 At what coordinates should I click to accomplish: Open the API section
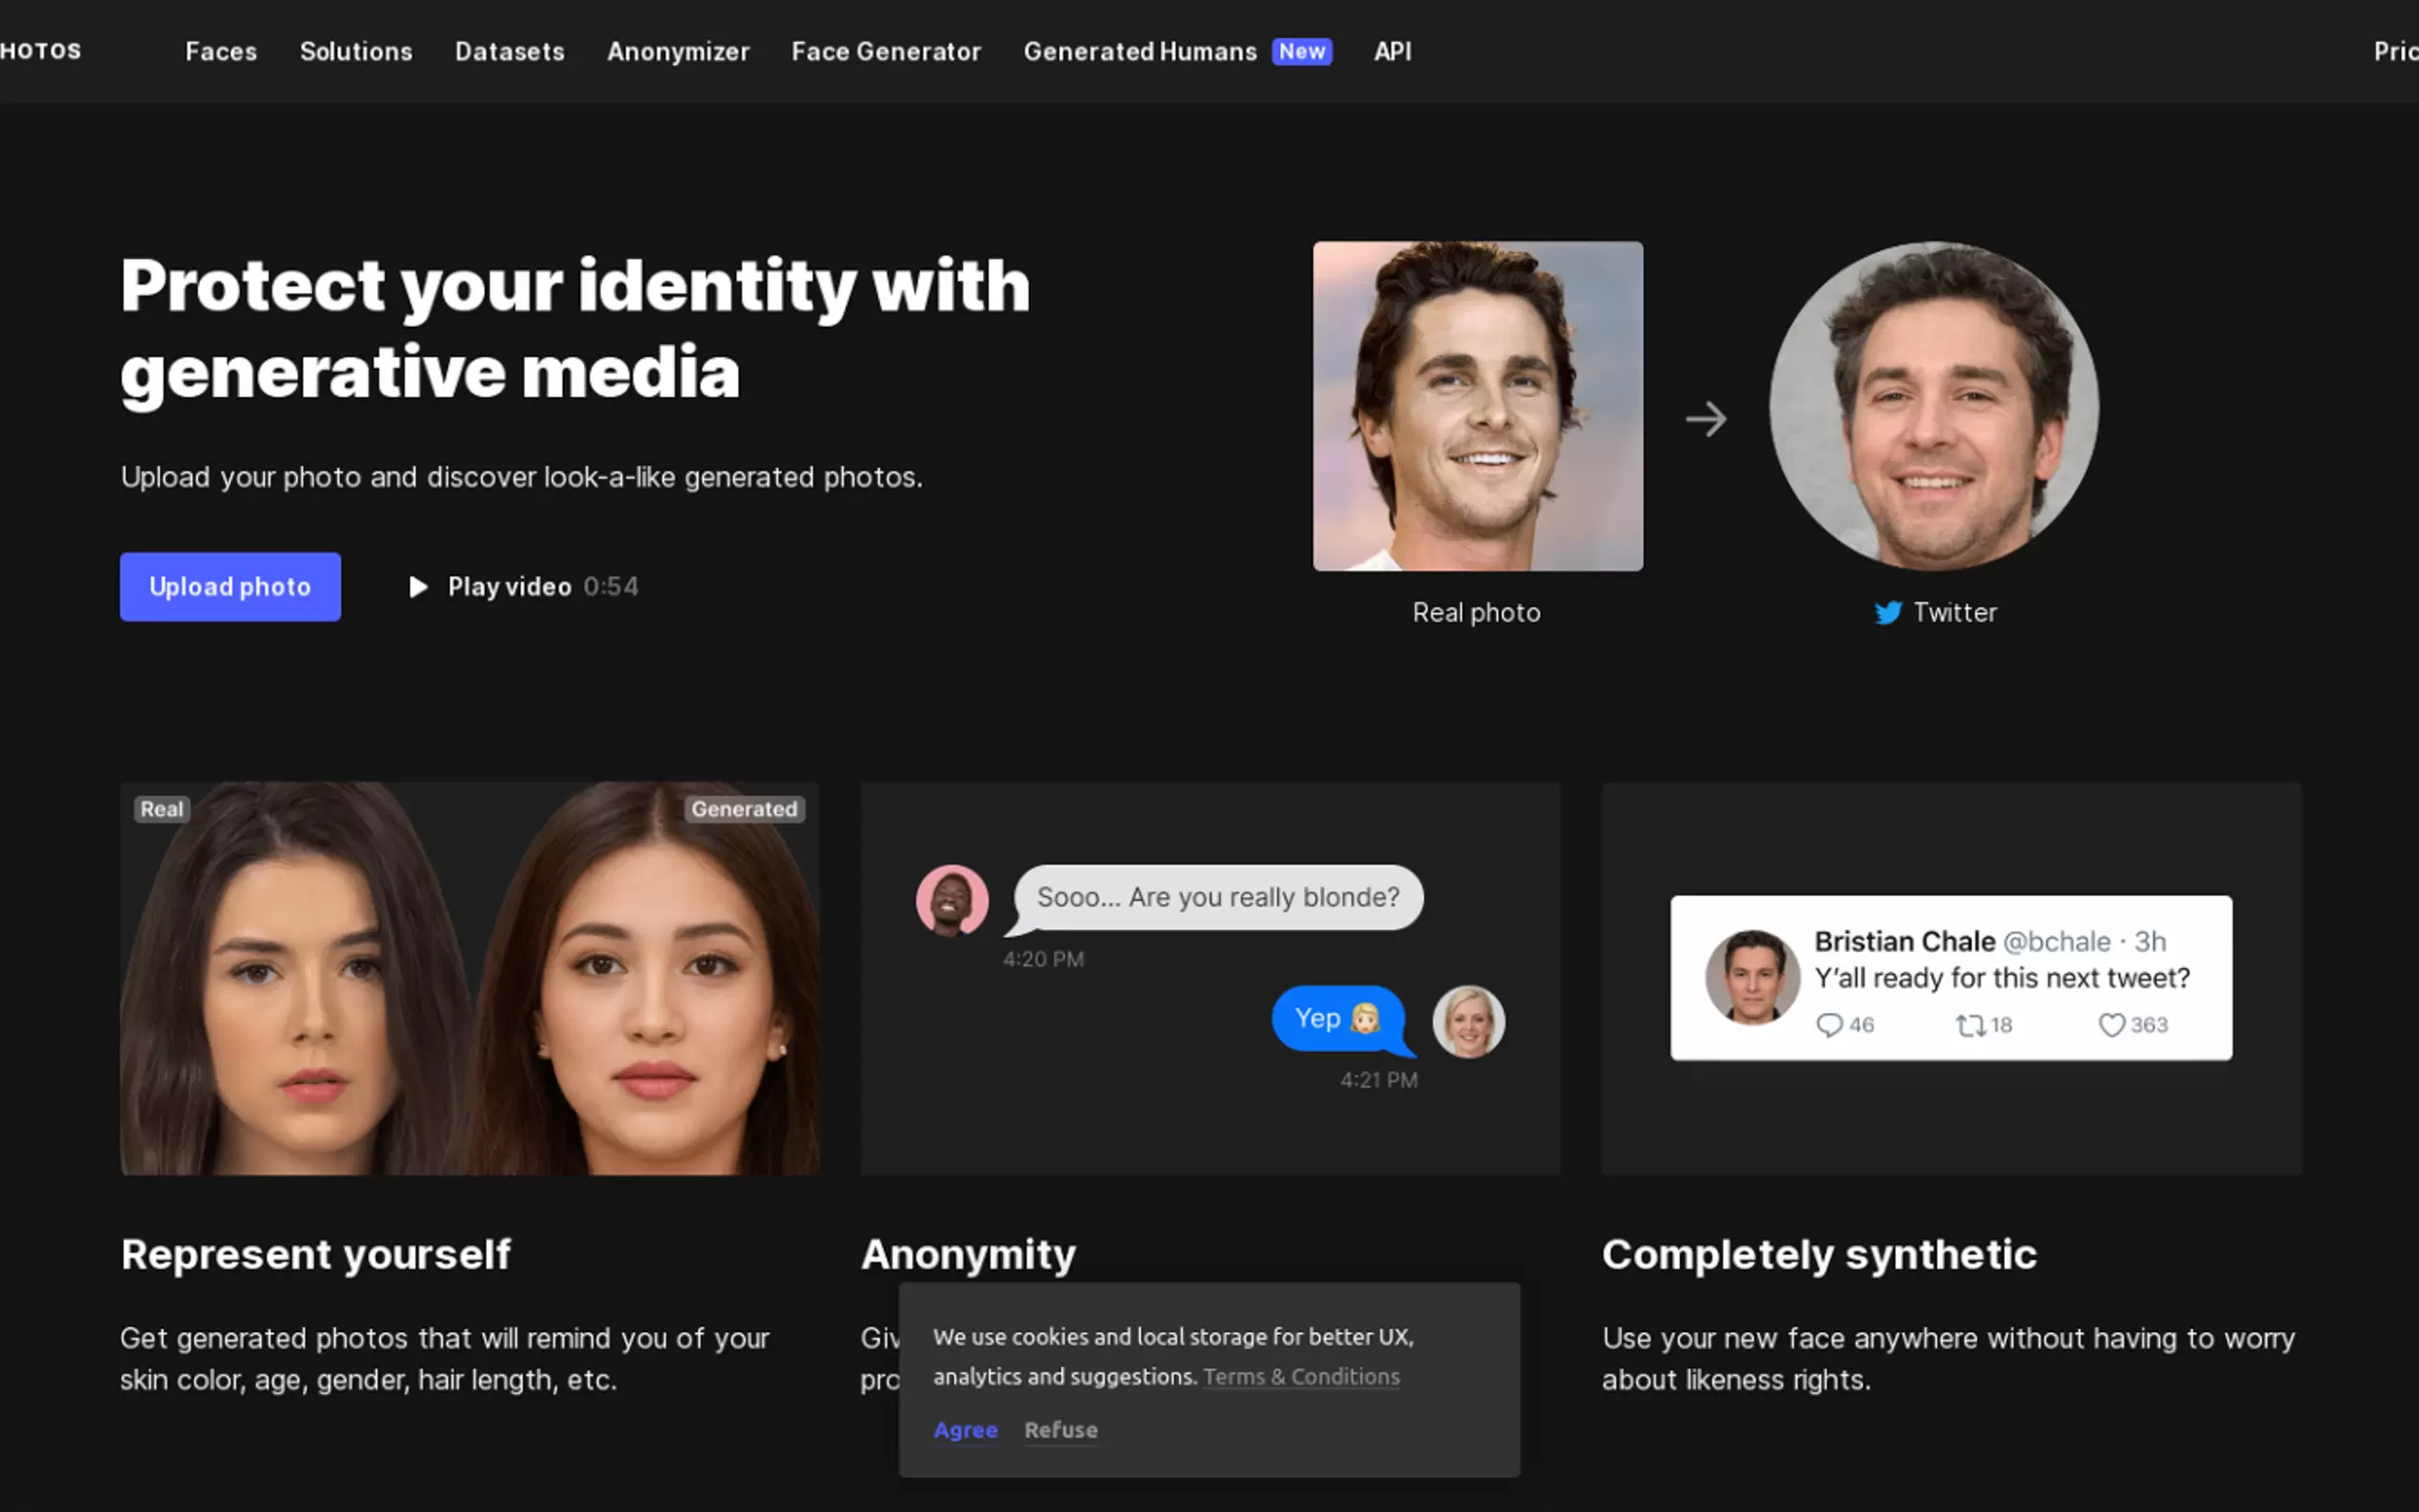[1392, 51]
